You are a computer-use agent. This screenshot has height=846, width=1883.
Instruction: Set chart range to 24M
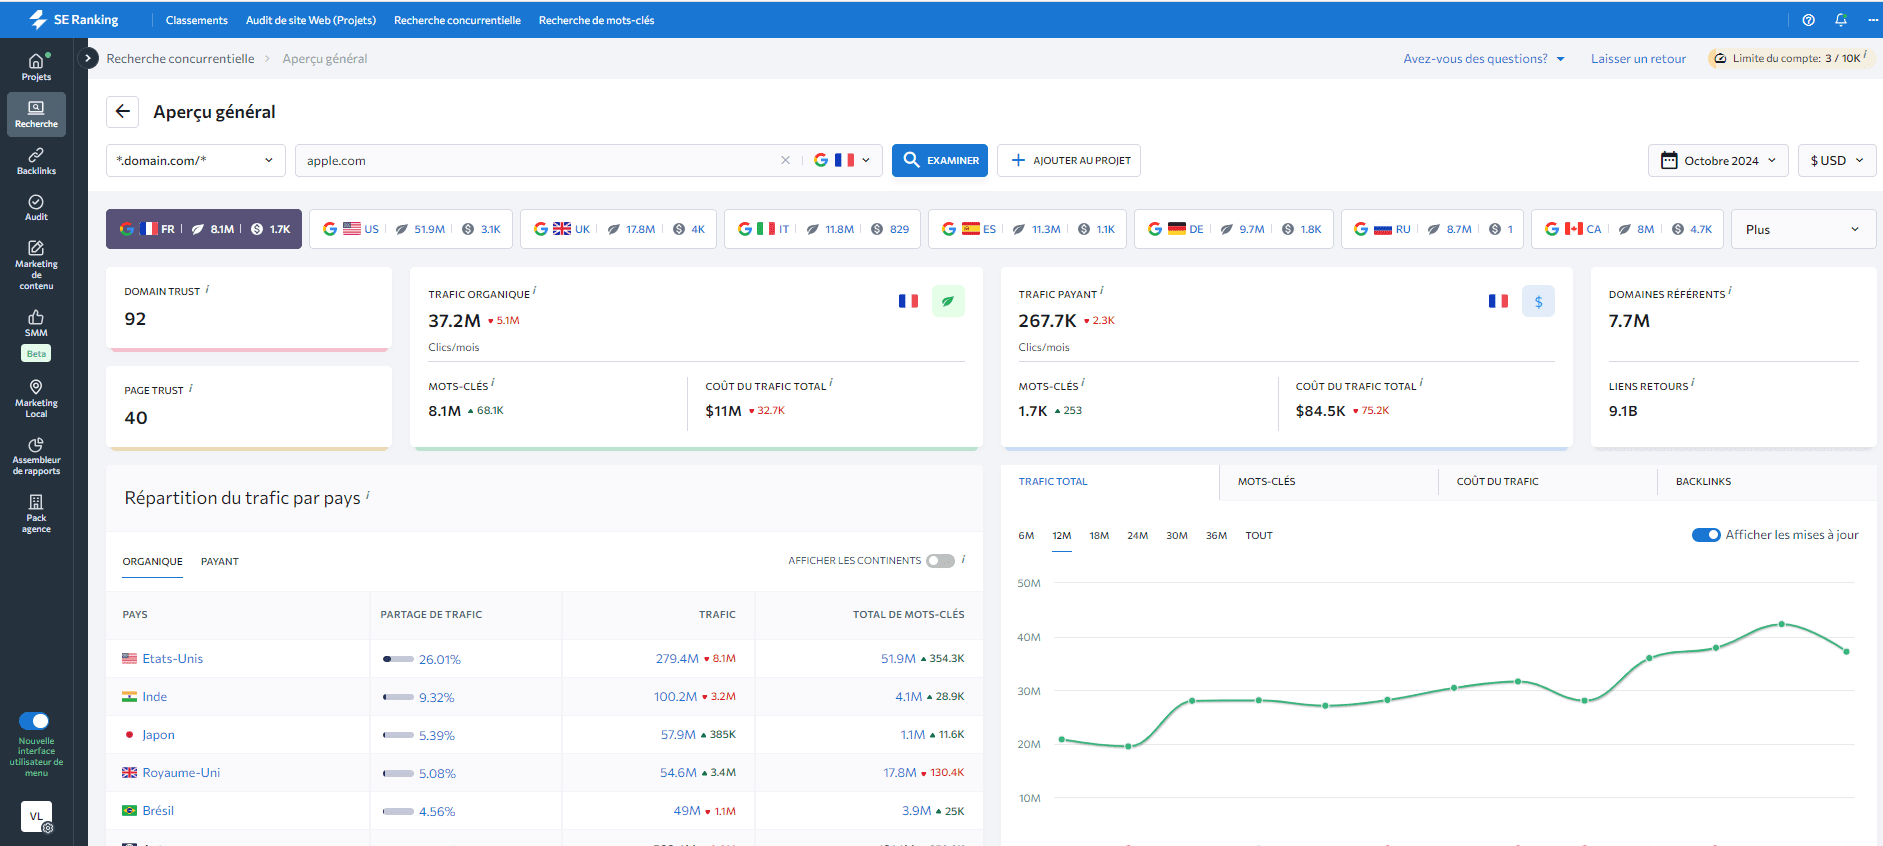(1138, 536)
